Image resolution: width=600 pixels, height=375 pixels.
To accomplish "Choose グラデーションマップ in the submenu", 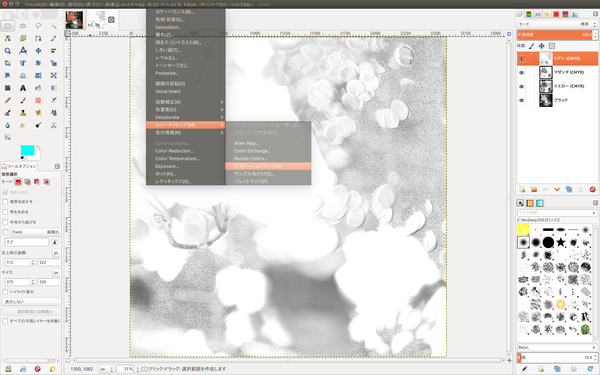I will (268, 166).
